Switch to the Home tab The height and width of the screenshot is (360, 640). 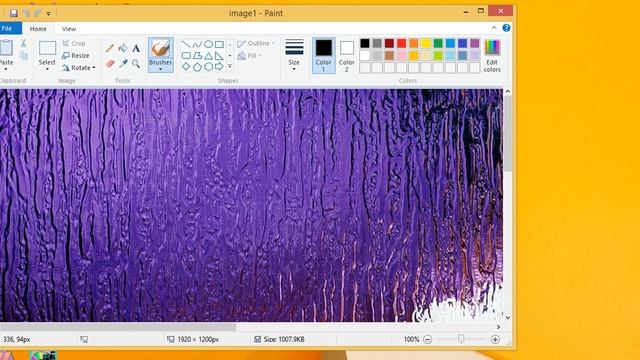click(38, 29)
